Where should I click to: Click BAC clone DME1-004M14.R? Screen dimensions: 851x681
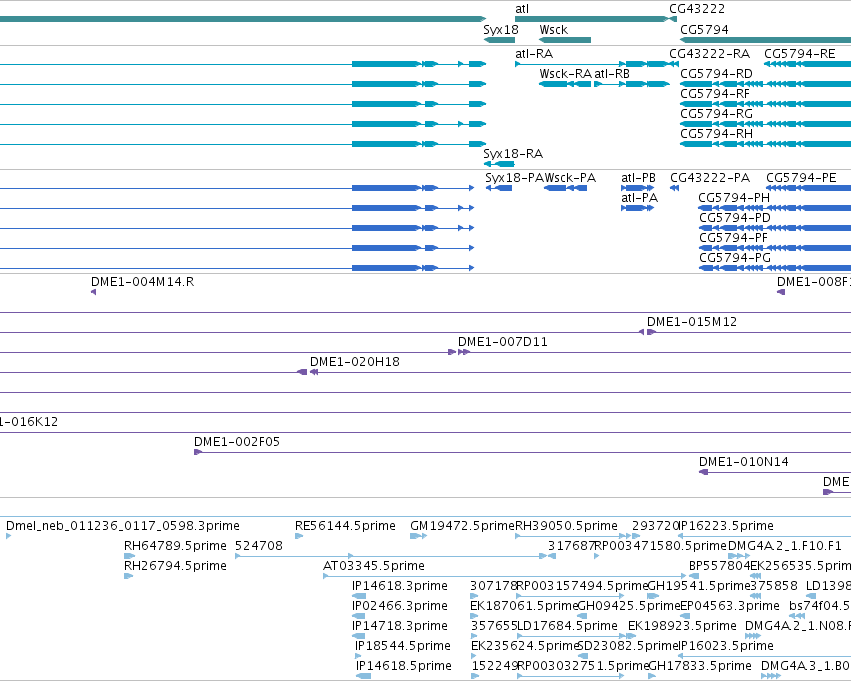pyautogui.click(x=142, y=282)
